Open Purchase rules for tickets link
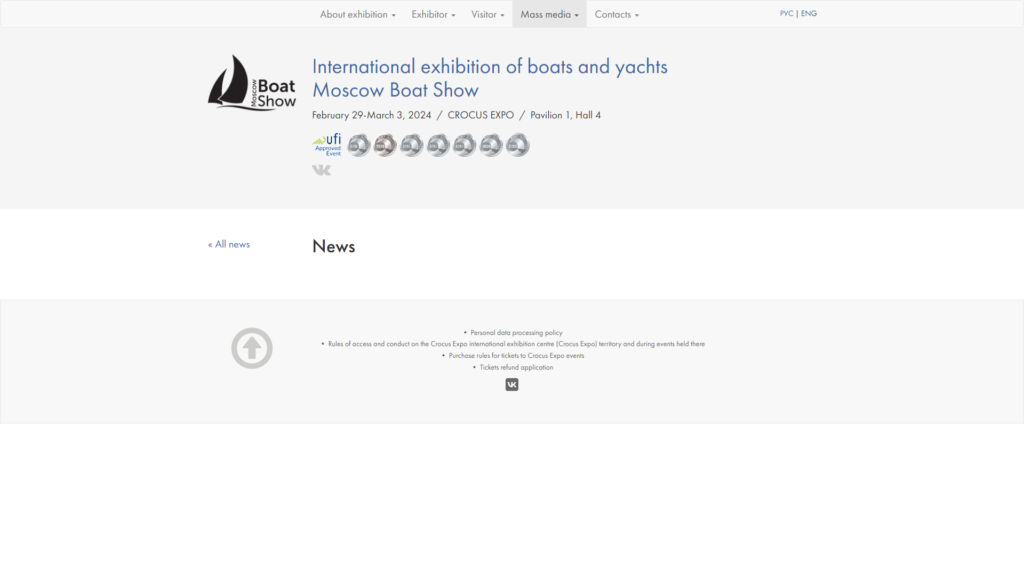Viewport: 1024px width, 576px height. (x=516, y=355)
